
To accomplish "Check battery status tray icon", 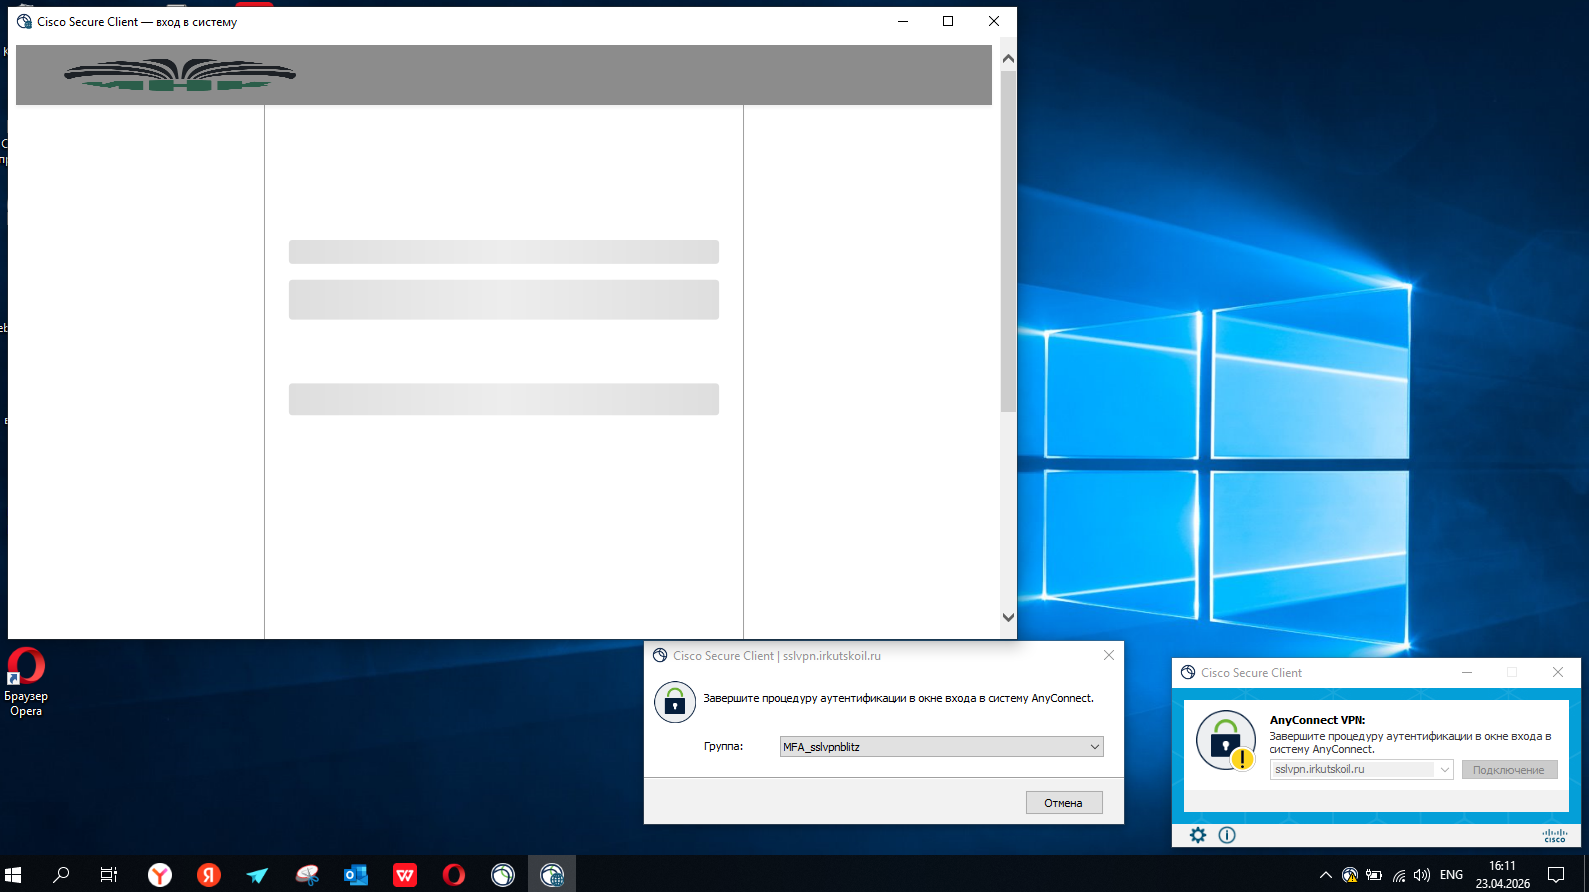I will coord(1374,875).
